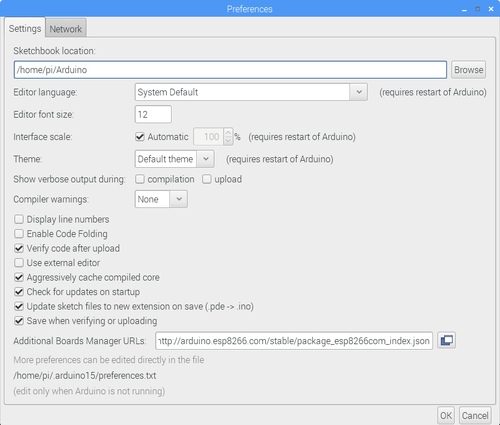Click the 'Interface scale:' label
Viewport: 500px width, 425px height.
click(43, 137)
